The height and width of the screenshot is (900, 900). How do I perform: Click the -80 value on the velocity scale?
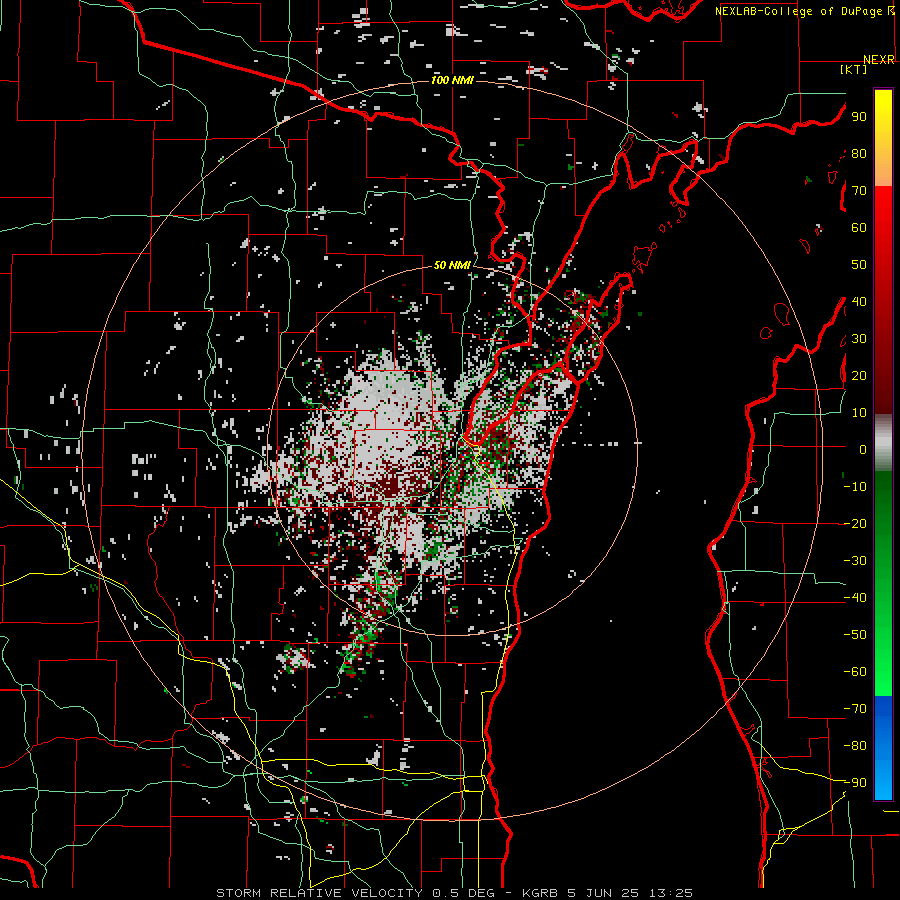855,746
